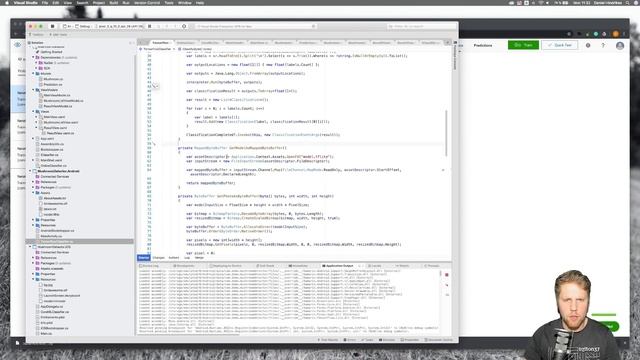The width and height of the screenshot is (640, 360).
Task: Open the Apple menu
Action: [7, 2]
